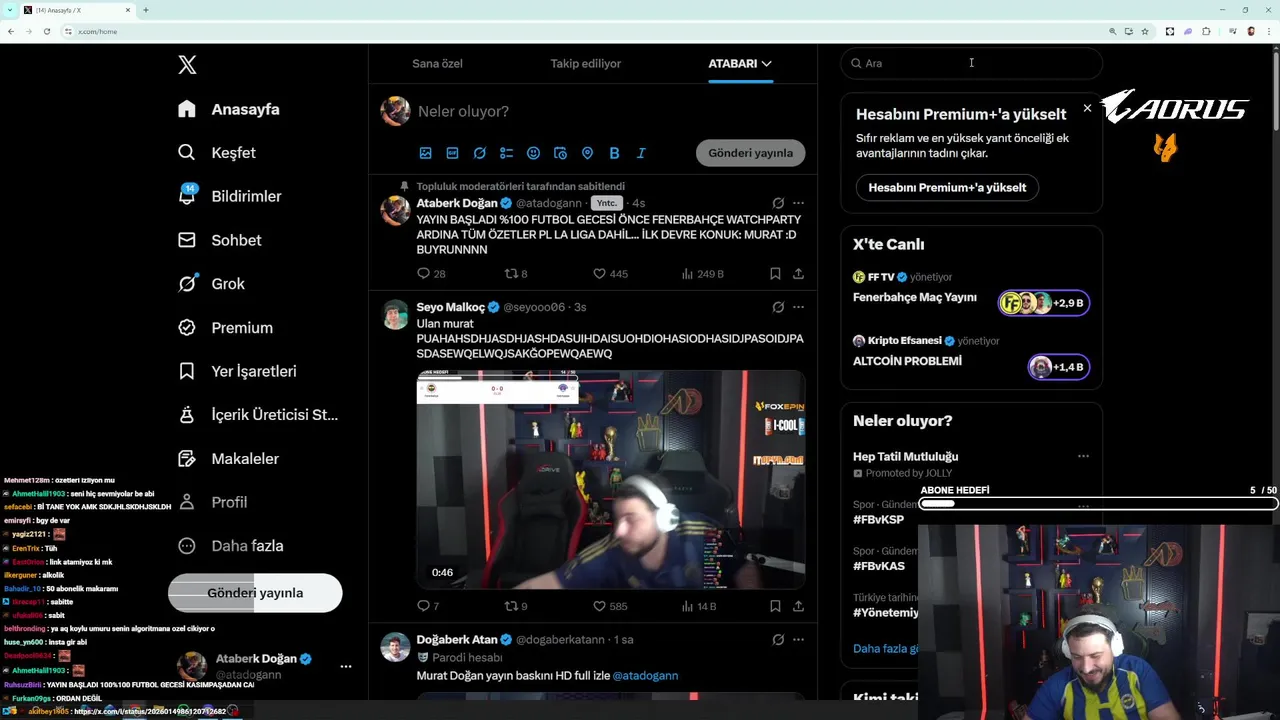Viewport: 1280px width, 720px height.
Task: Open Seyo Malkoç's profile avatar
Action: click(395, 314)
